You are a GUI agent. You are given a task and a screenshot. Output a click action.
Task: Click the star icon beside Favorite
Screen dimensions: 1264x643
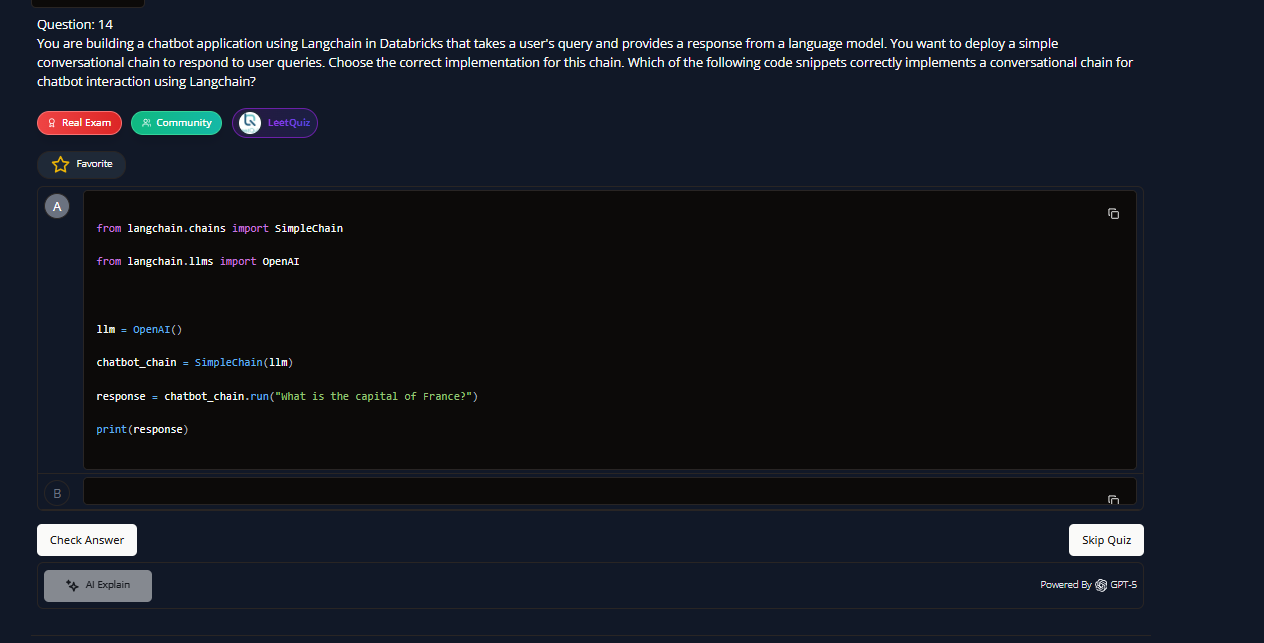60,164
